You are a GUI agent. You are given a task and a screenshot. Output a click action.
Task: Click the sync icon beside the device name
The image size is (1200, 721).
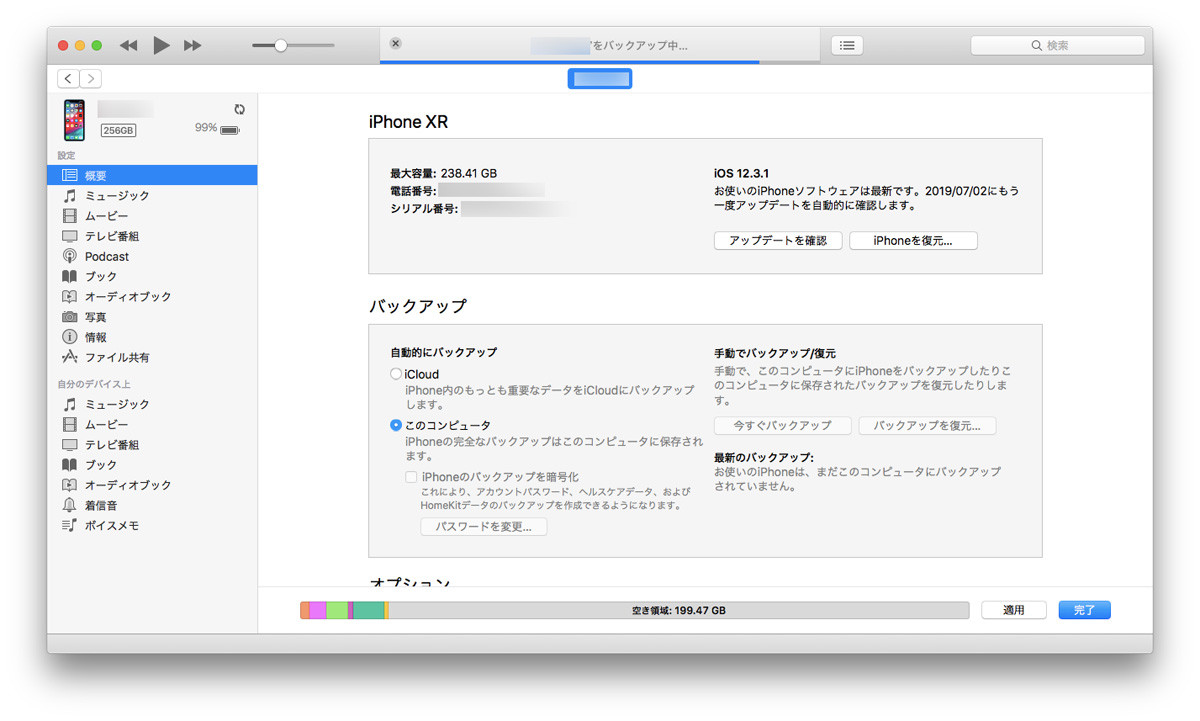(239, 109)
